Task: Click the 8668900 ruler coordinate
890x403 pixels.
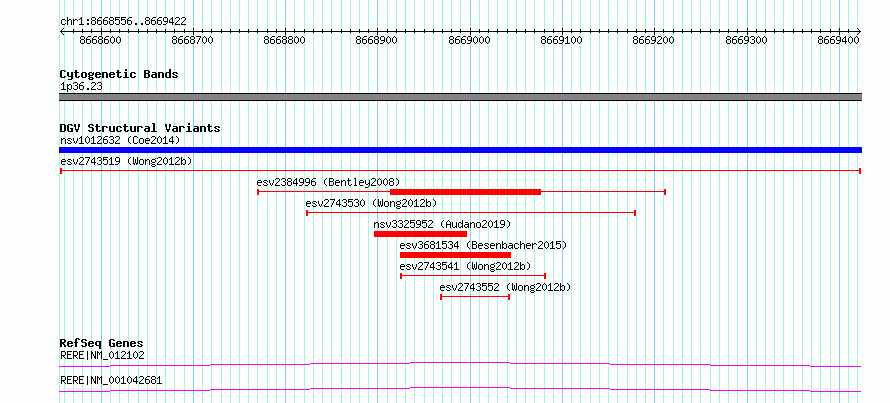Action: (x=377, y=40)
